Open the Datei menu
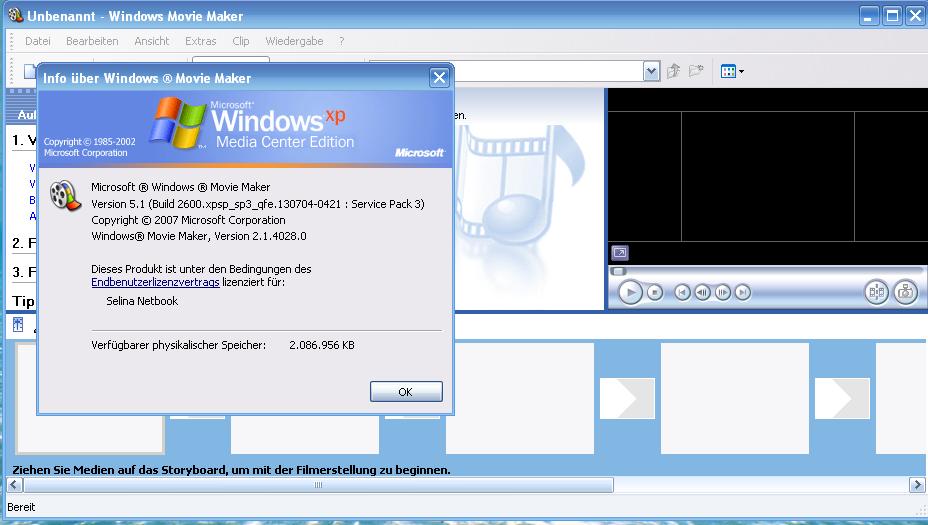This screenshot has width=928, height=525. coord(37,41)
